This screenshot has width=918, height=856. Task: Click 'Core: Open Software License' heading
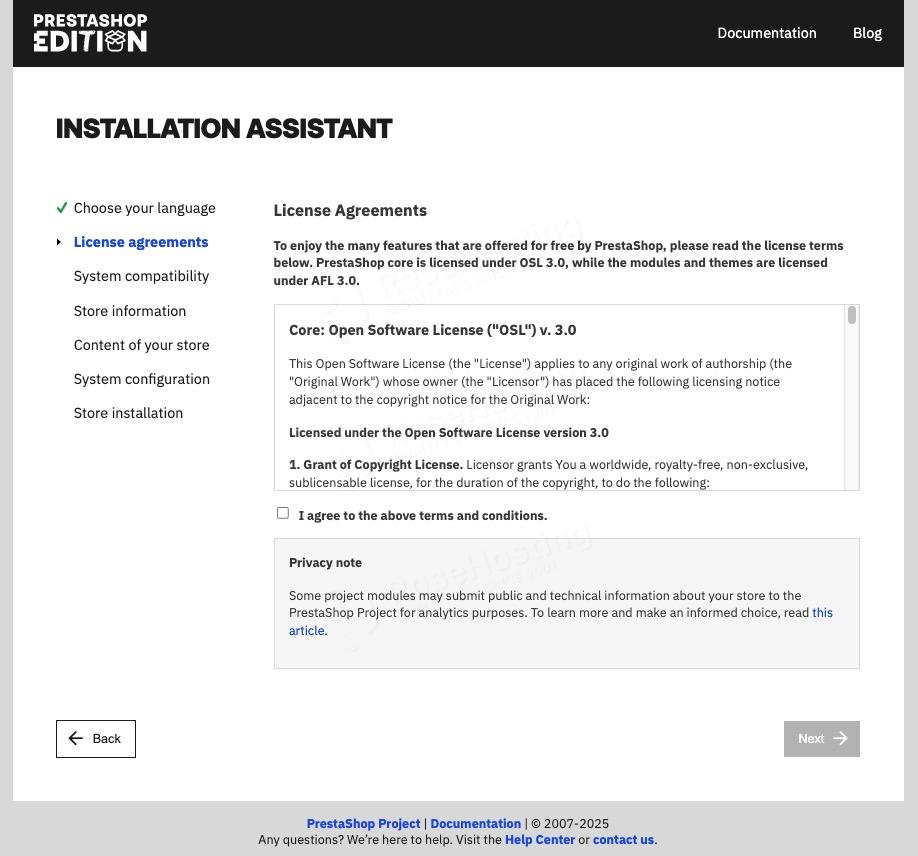[433, 330]
